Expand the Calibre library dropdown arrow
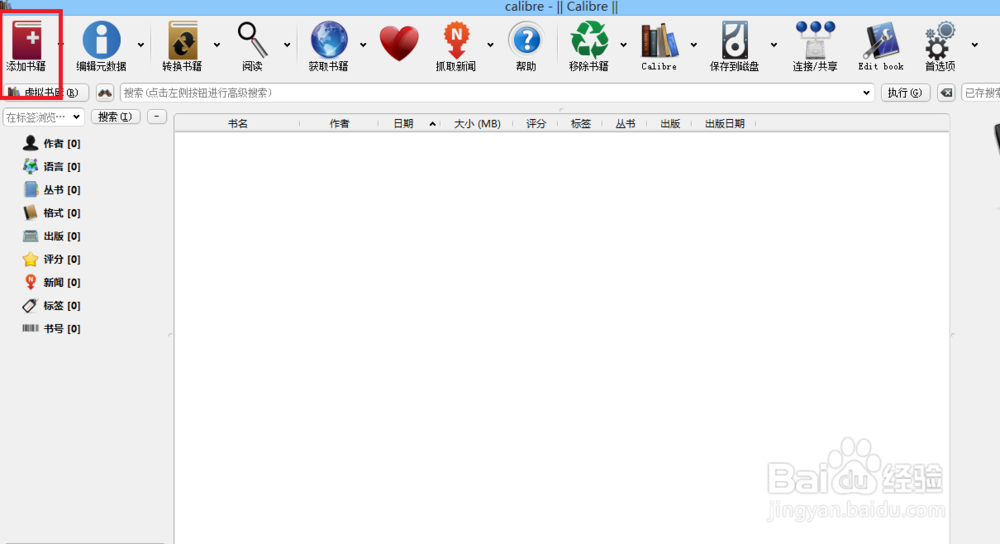Viewport: 1000px width, 544px height. click(693, 45)
